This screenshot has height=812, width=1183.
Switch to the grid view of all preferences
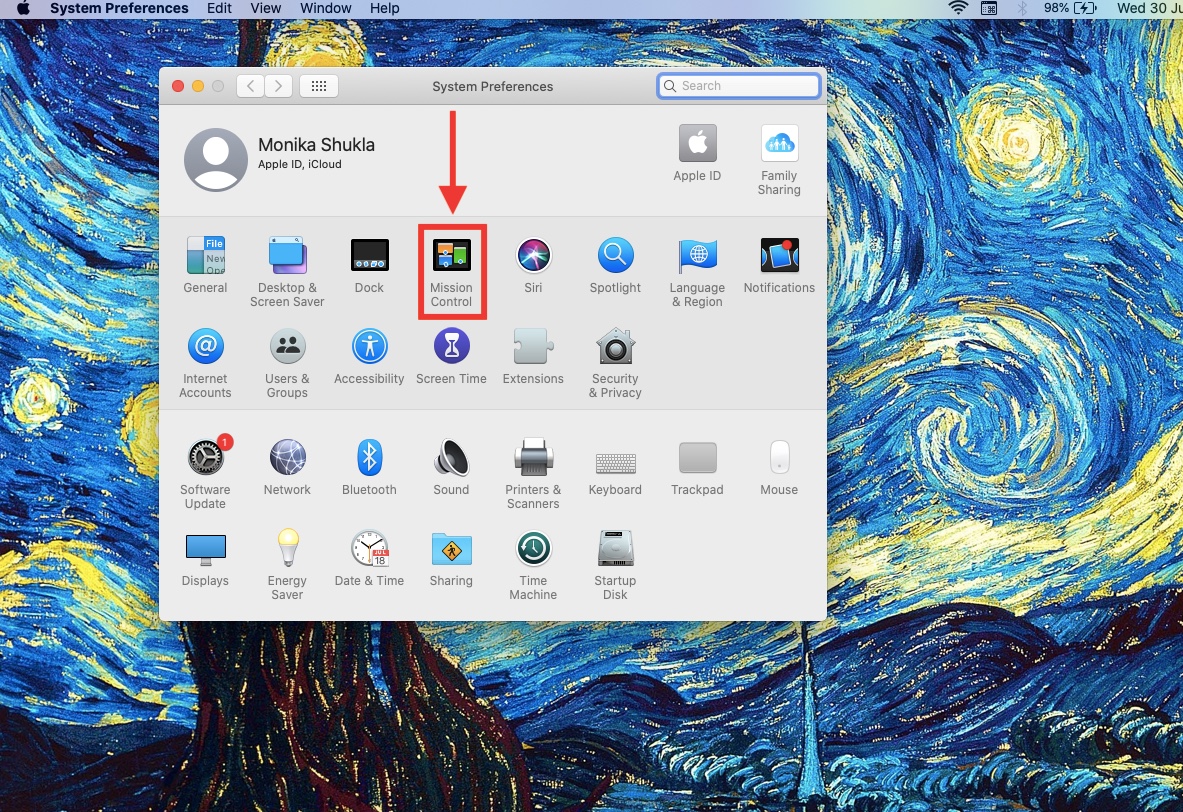click(x=319, y=86)
